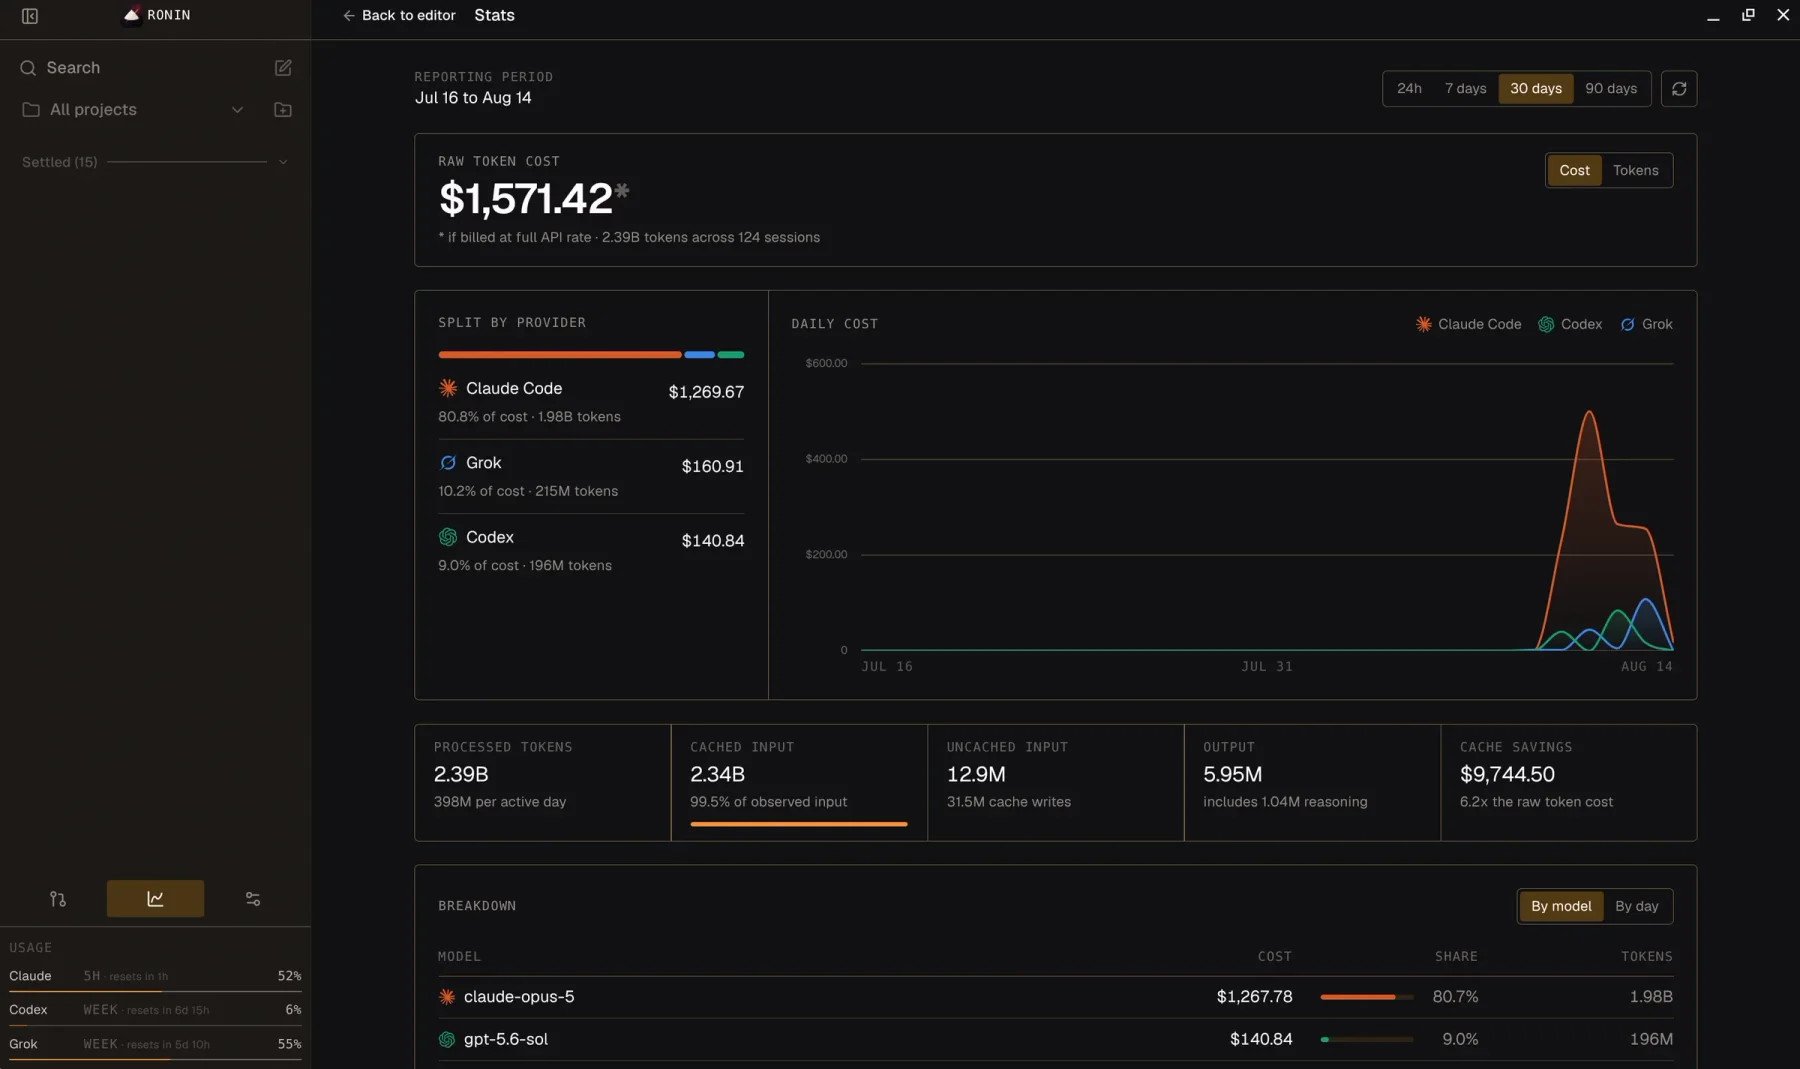Click the All projects folder icon
1800x1069 pixels.
coord(31,110)
